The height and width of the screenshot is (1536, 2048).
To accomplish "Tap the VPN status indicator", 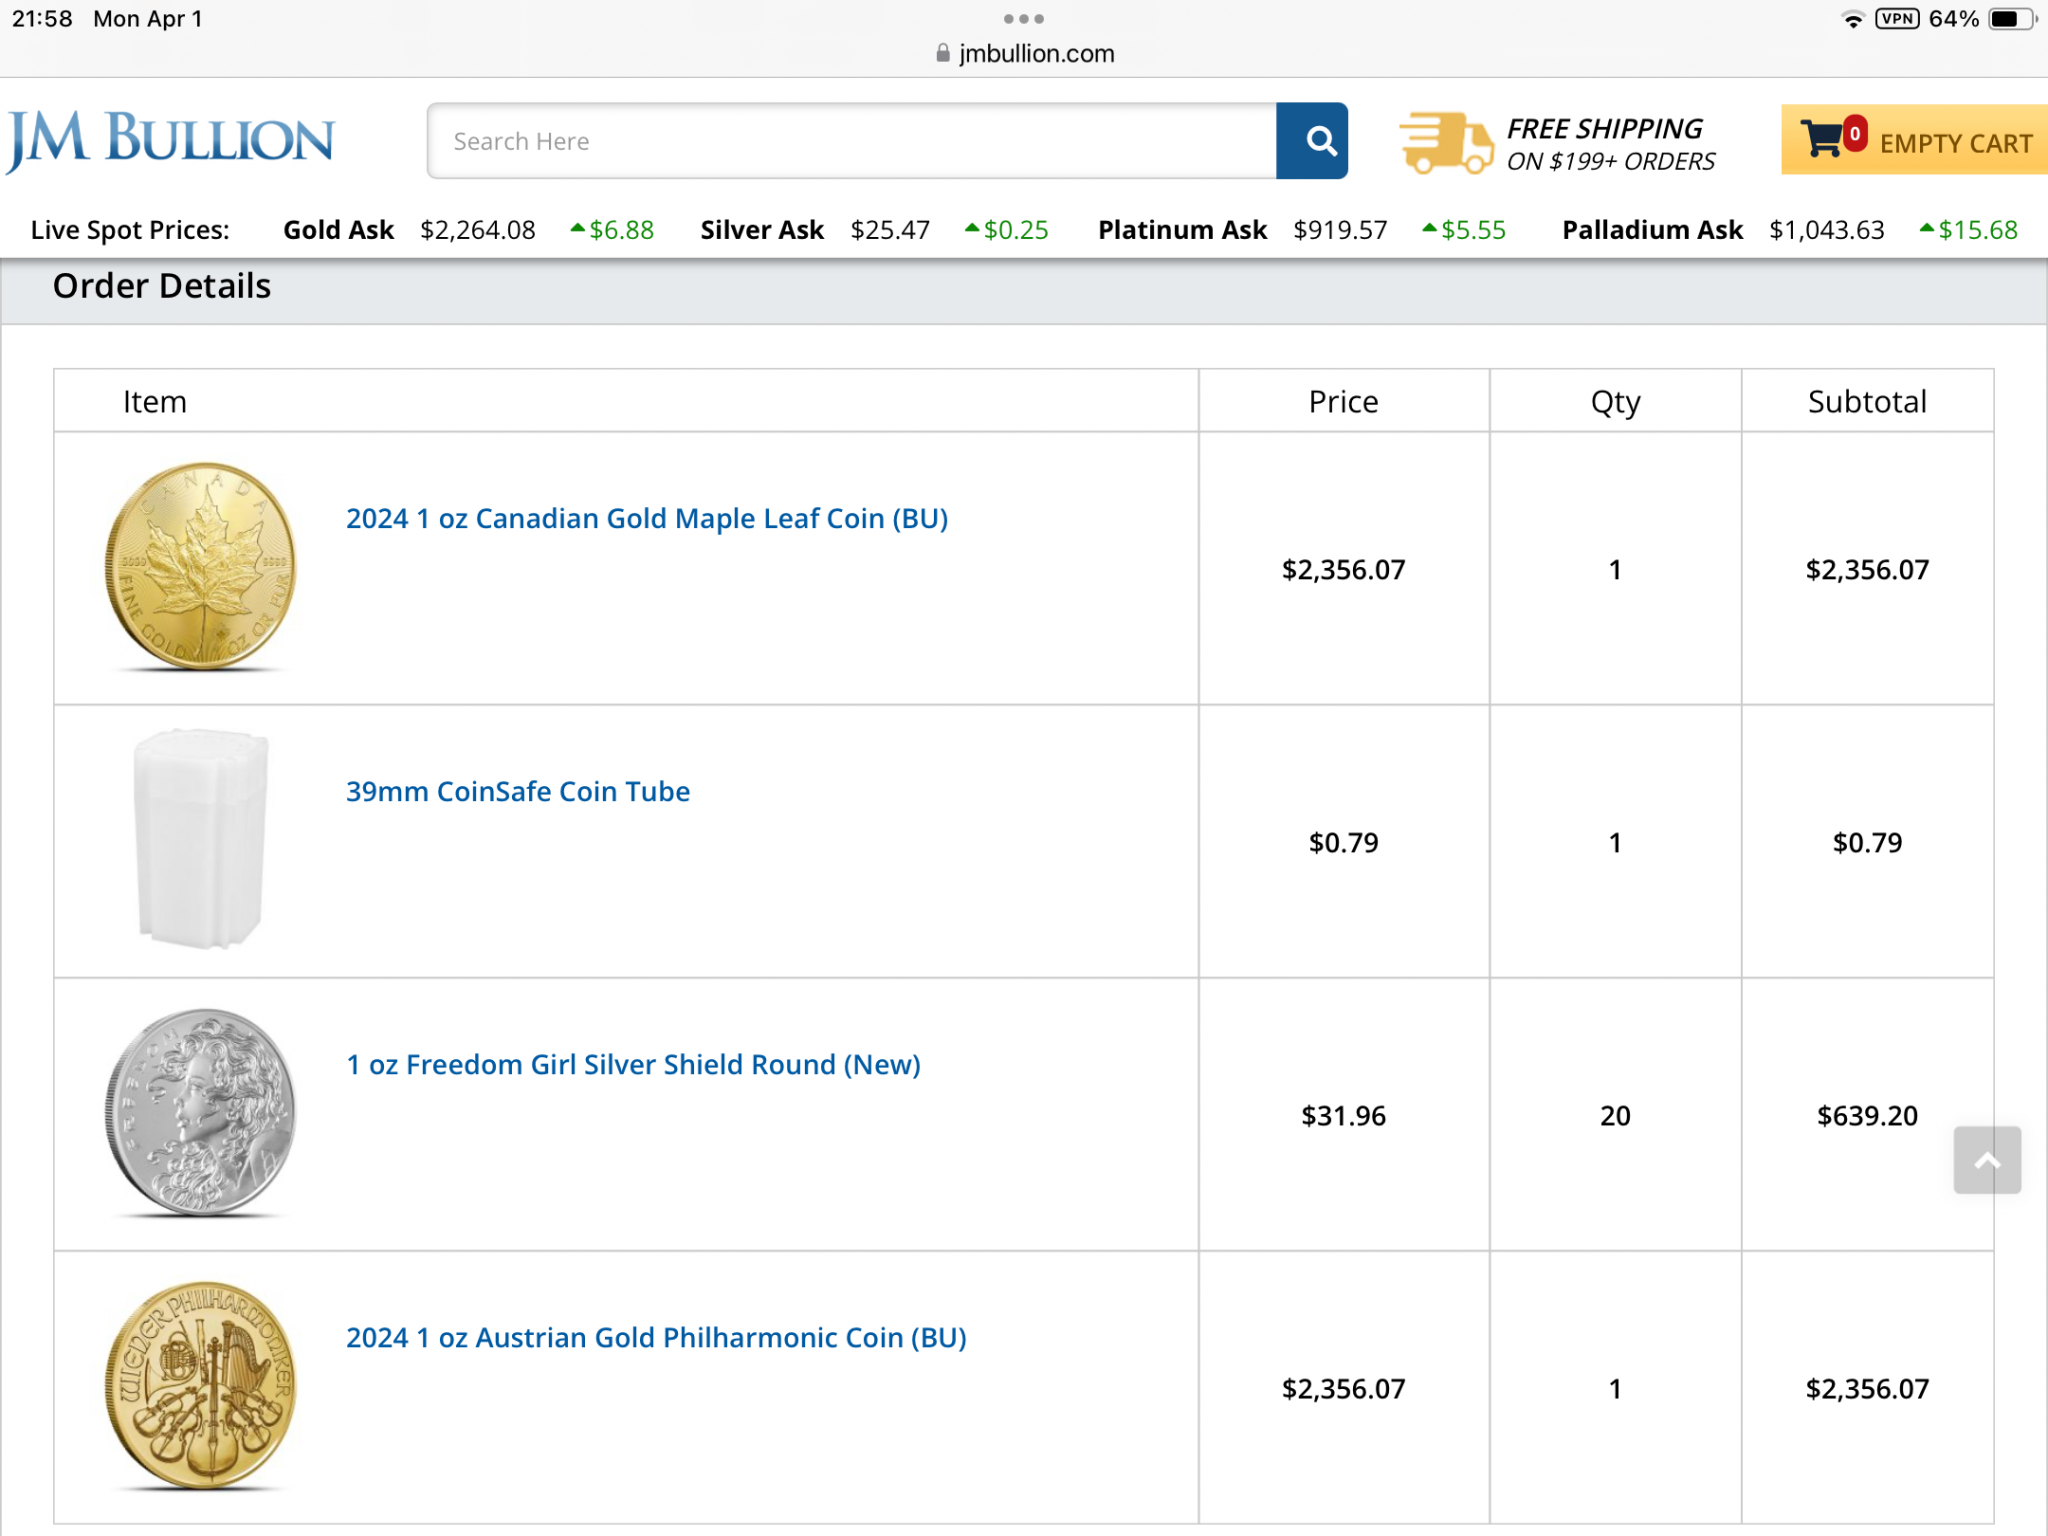I will 1897,18.
